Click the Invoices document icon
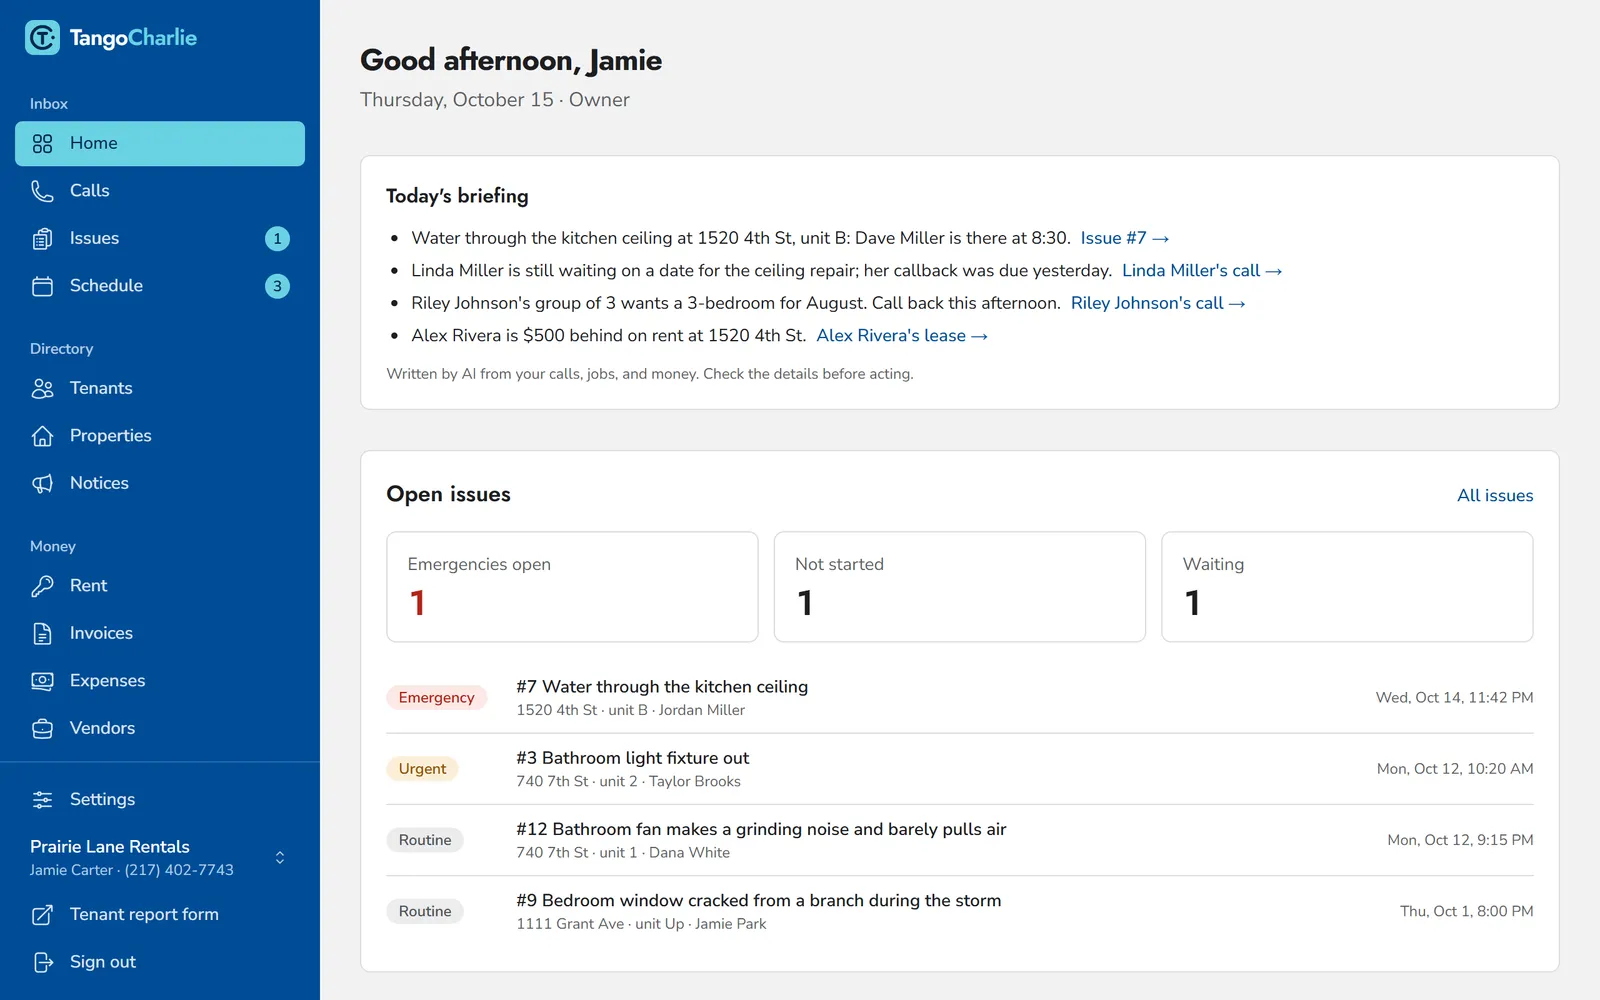 pyautogui.click(x=42, y=634)
